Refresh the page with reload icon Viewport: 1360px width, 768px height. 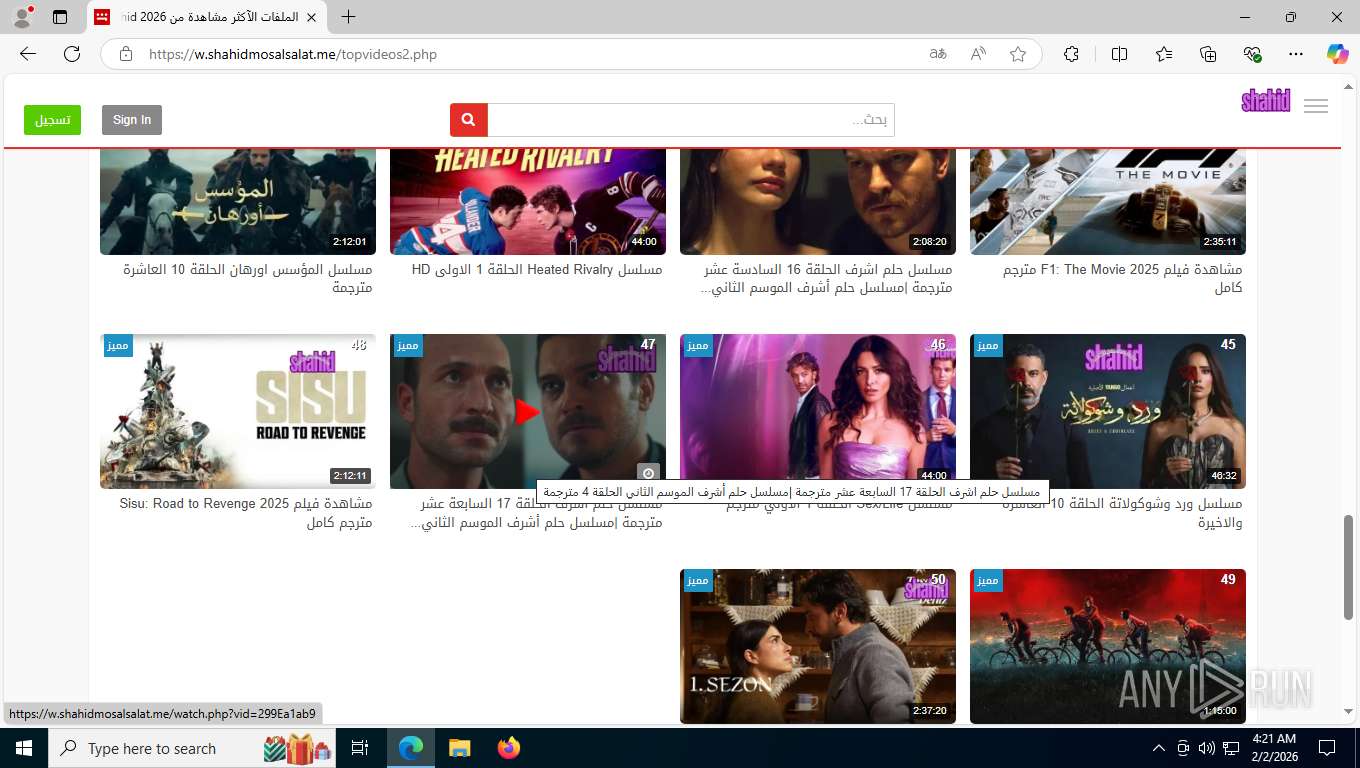[72, 54]
